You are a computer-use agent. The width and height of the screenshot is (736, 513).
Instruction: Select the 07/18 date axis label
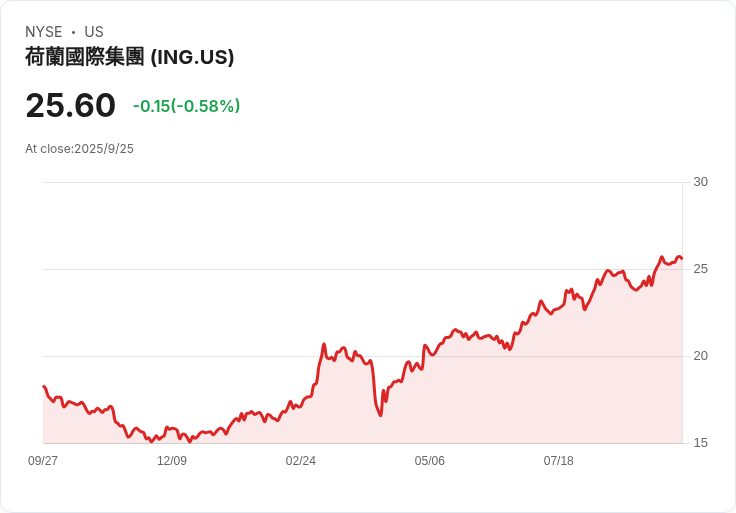point(559,461)
